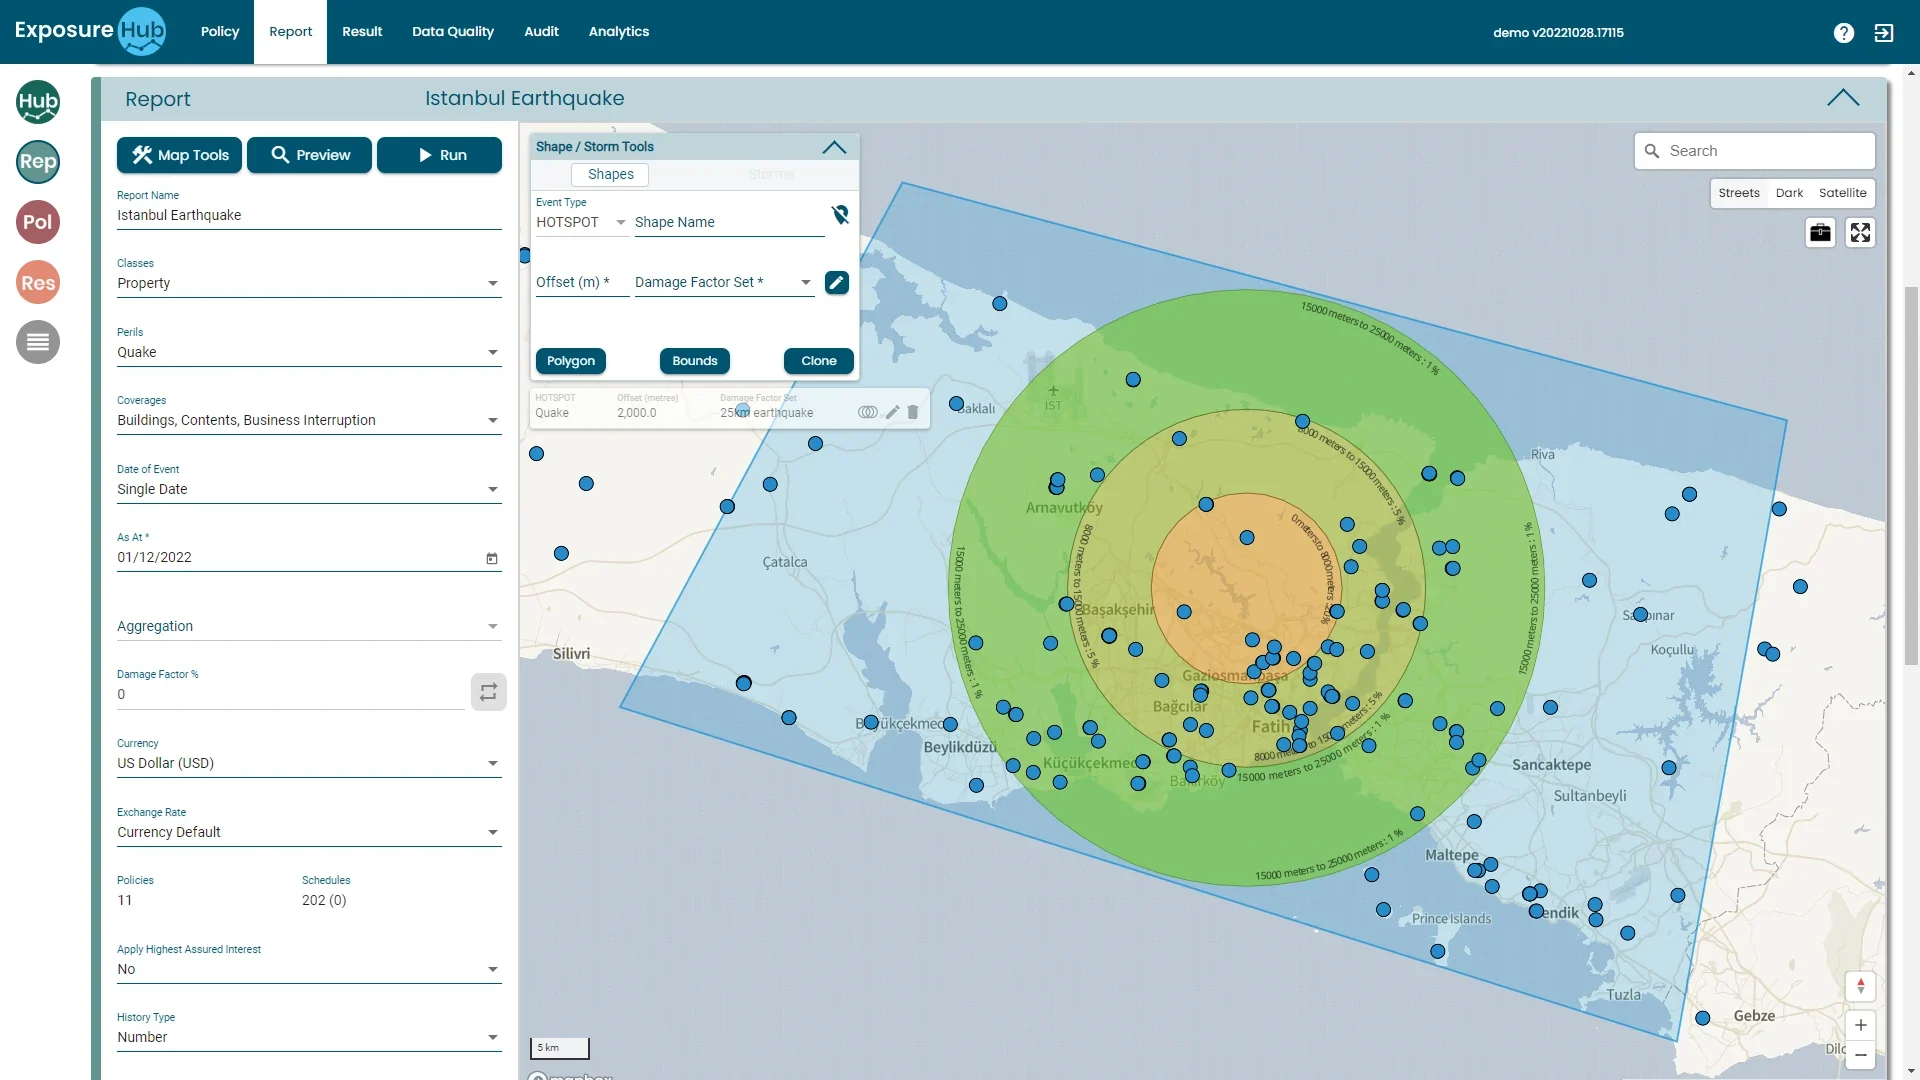
Task: Open the Result menu tab
Action: point(362,32)
